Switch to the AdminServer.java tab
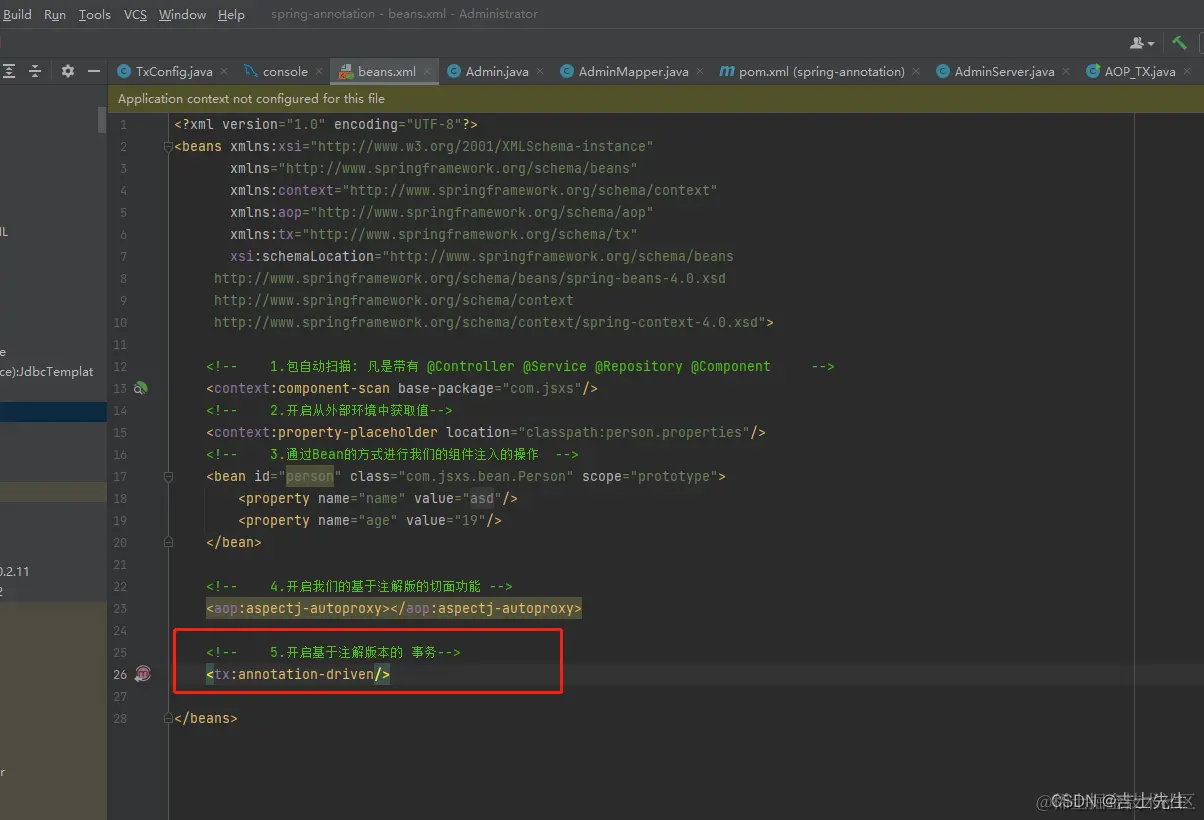The height and width of the screenshot is (820, 1204). click(1004, 72)
